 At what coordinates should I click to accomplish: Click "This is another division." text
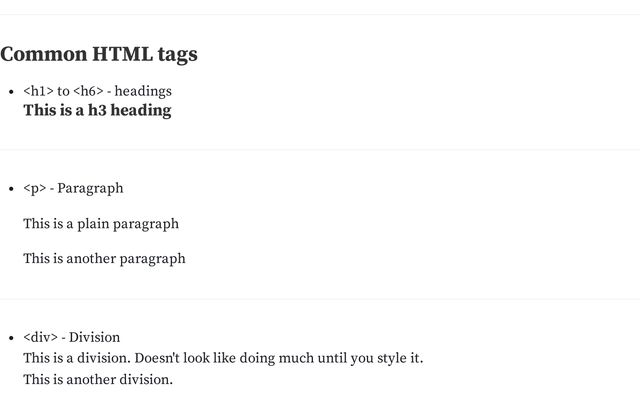pyautogui.click(x=98, y=380)
